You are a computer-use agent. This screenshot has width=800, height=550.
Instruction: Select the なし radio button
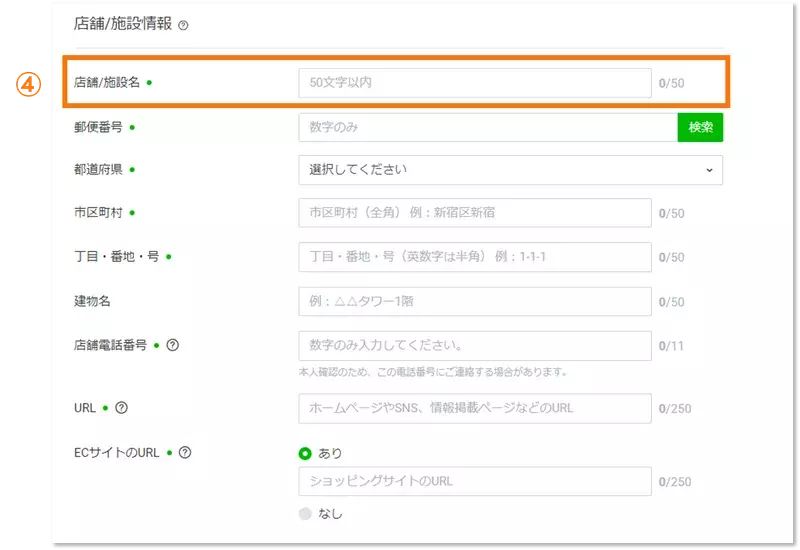click(x=305, y=513)
